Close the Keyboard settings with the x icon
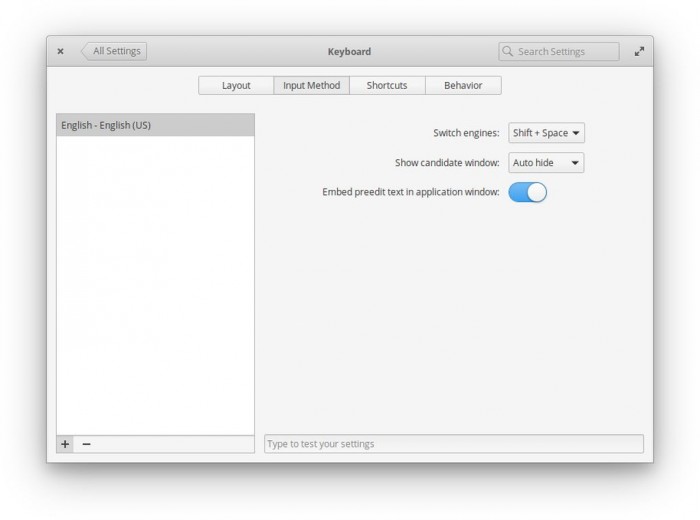700x520 pixels. pyautogui.click(x=60, y=51)
